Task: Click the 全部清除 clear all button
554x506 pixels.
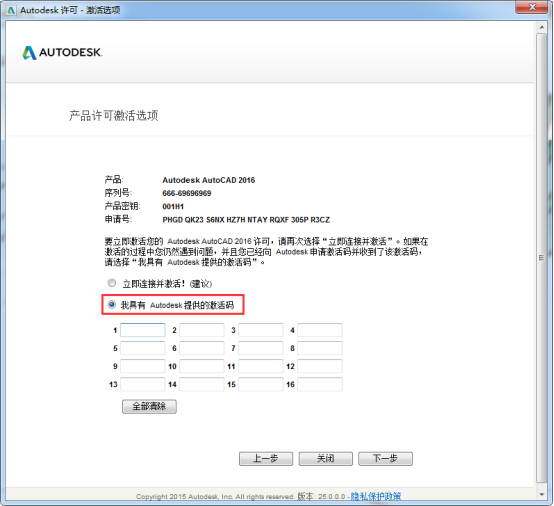Action: tap(149, 406)
